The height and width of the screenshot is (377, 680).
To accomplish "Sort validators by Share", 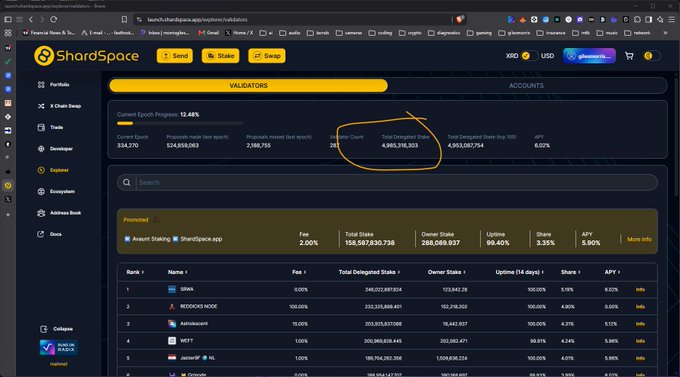I will coord(570,272).
